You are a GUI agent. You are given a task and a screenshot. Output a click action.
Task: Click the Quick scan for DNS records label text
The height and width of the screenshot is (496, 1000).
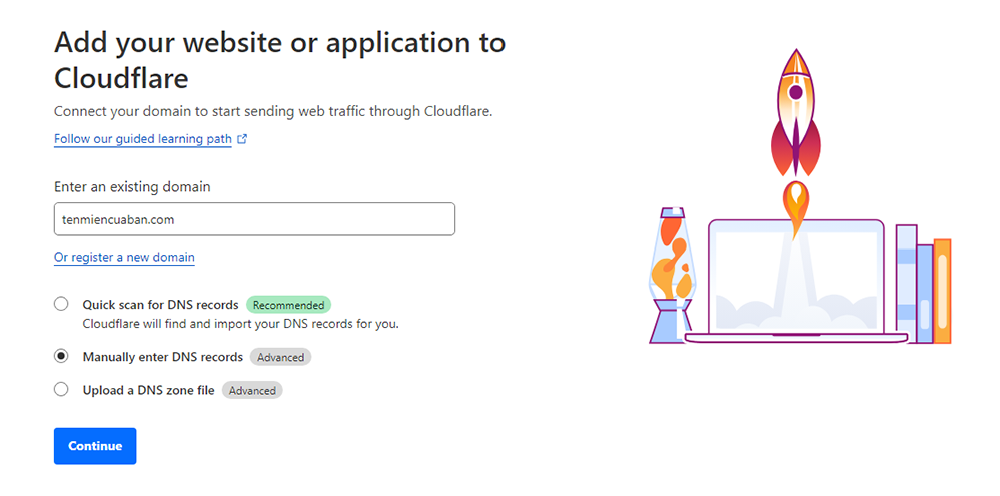click(160, 305)
